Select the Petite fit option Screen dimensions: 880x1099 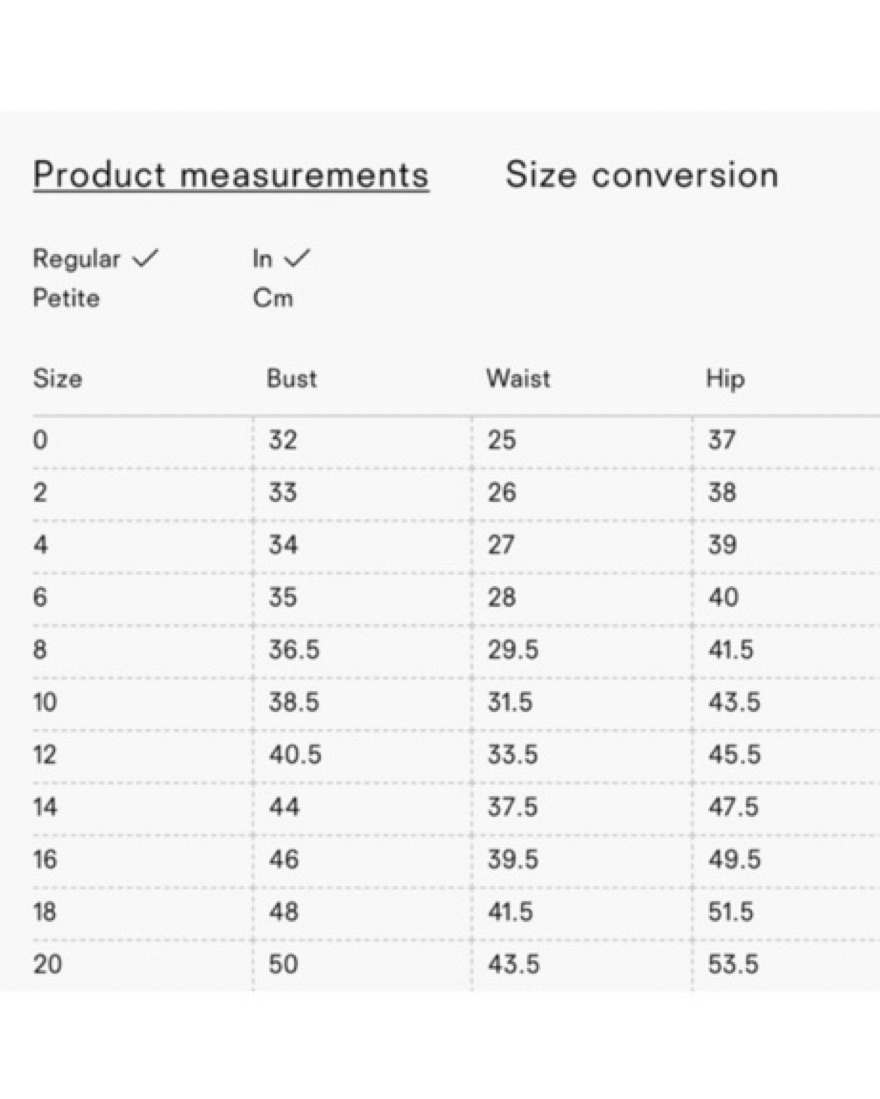pyautogui.click(x=66, y=298)
